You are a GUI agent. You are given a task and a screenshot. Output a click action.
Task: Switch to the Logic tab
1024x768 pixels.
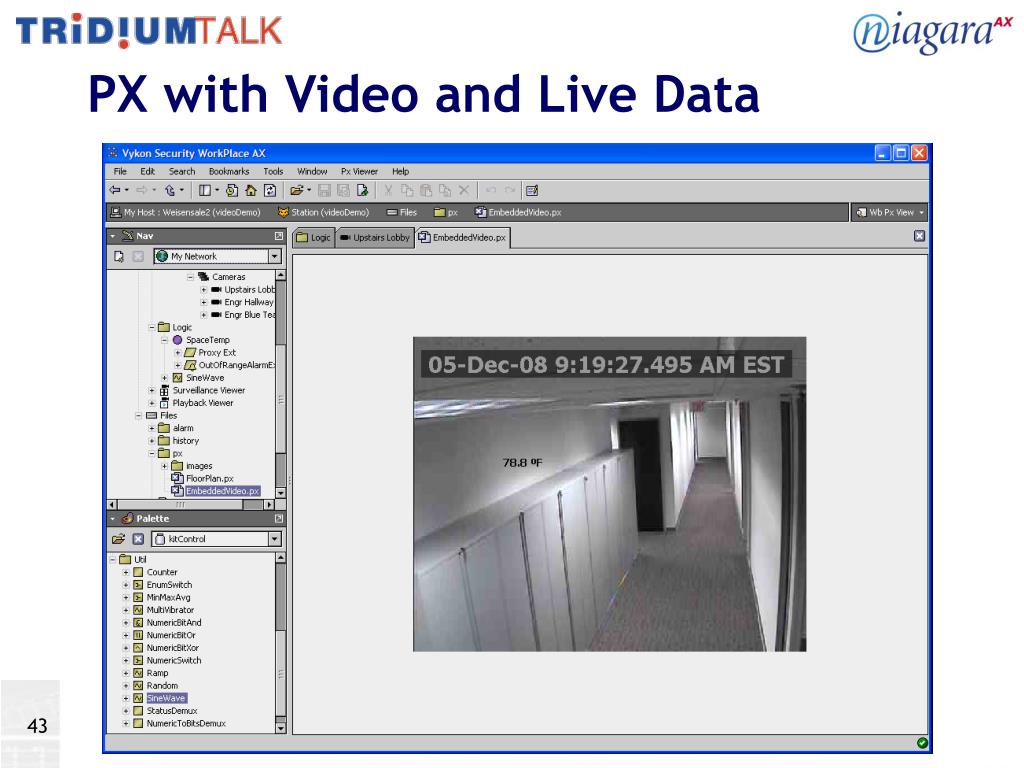click(x=313, y=238)
